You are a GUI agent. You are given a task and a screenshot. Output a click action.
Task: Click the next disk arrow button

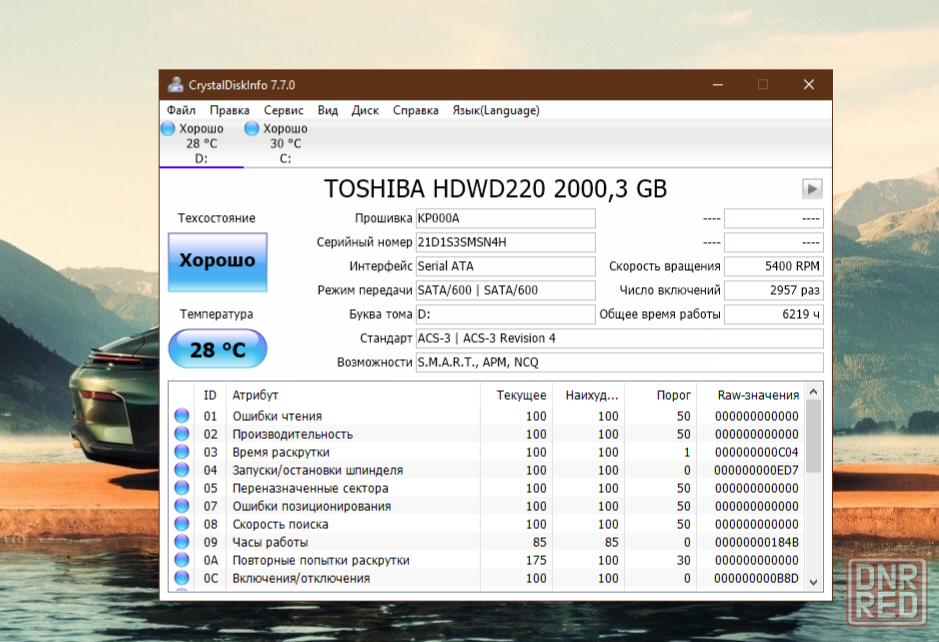pyautogui.click(x=812, y=188)
